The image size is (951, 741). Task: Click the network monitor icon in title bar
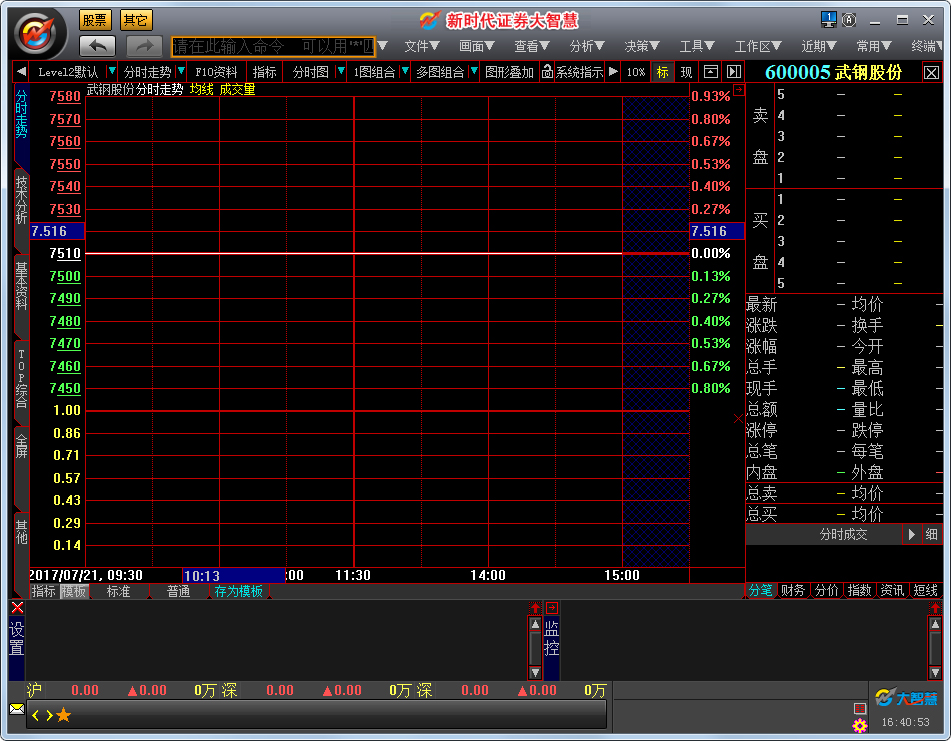[828, 20]
